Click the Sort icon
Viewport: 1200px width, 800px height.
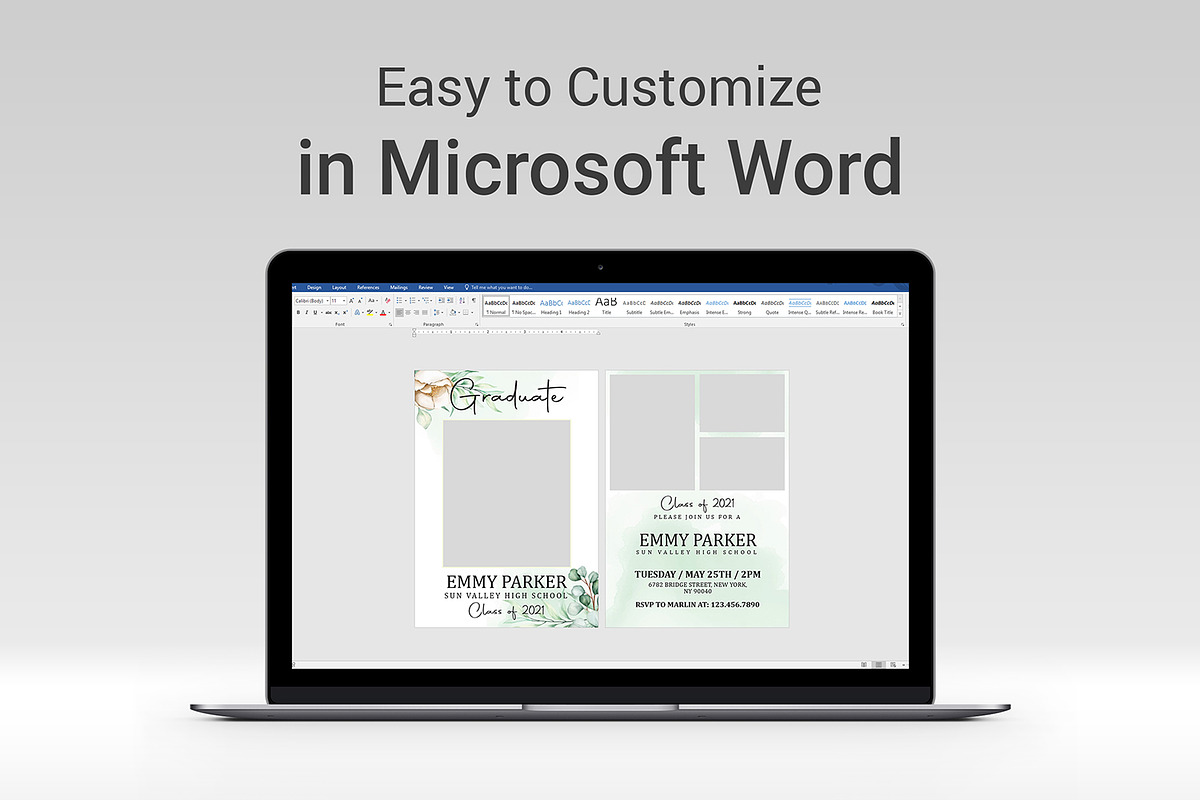coord(462,301)
